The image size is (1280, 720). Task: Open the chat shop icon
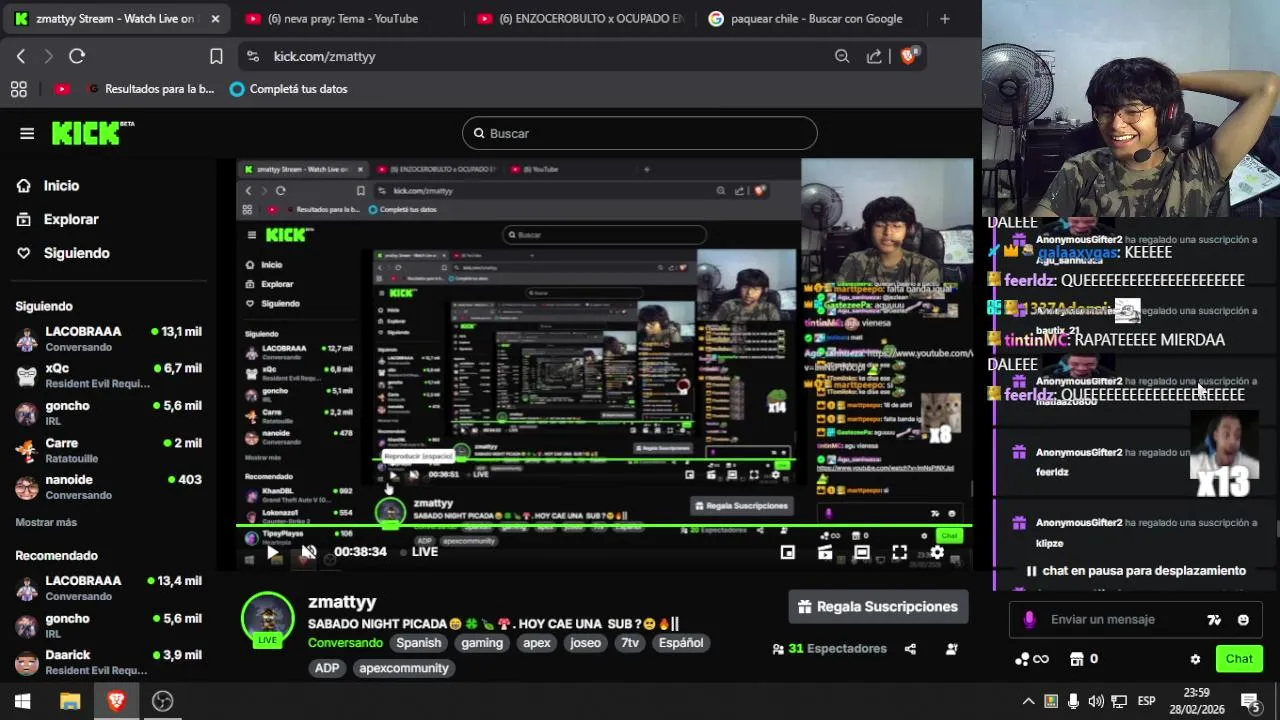point(1076,659)
